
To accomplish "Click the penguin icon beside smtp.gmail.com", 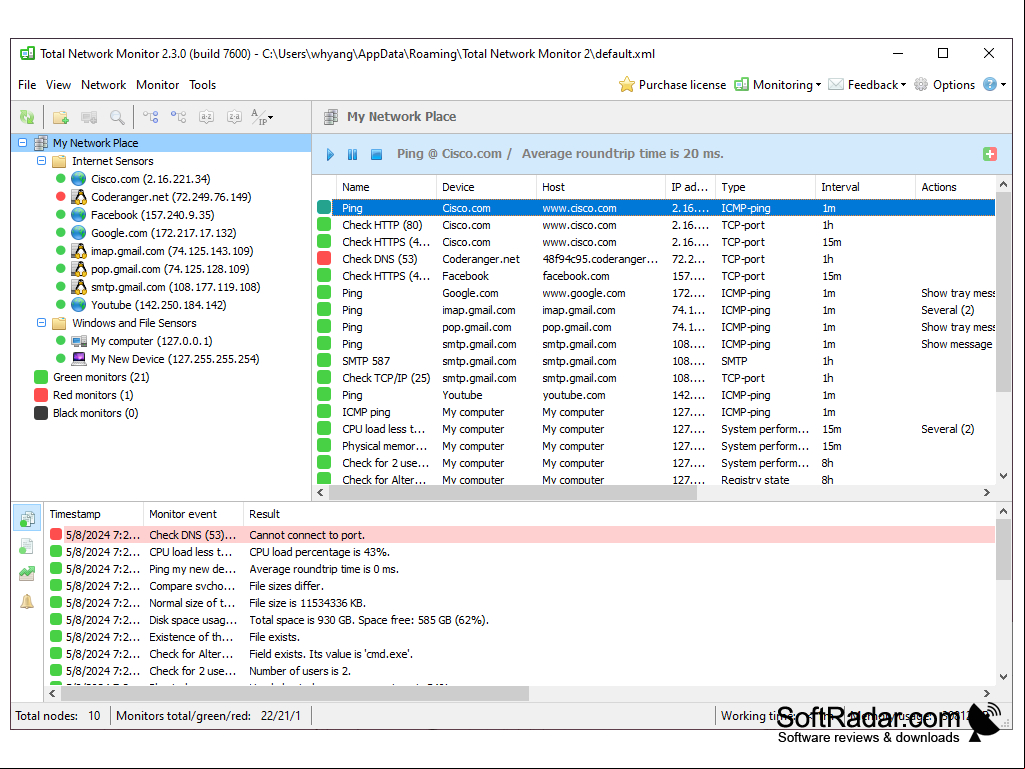I will (79, 287).
